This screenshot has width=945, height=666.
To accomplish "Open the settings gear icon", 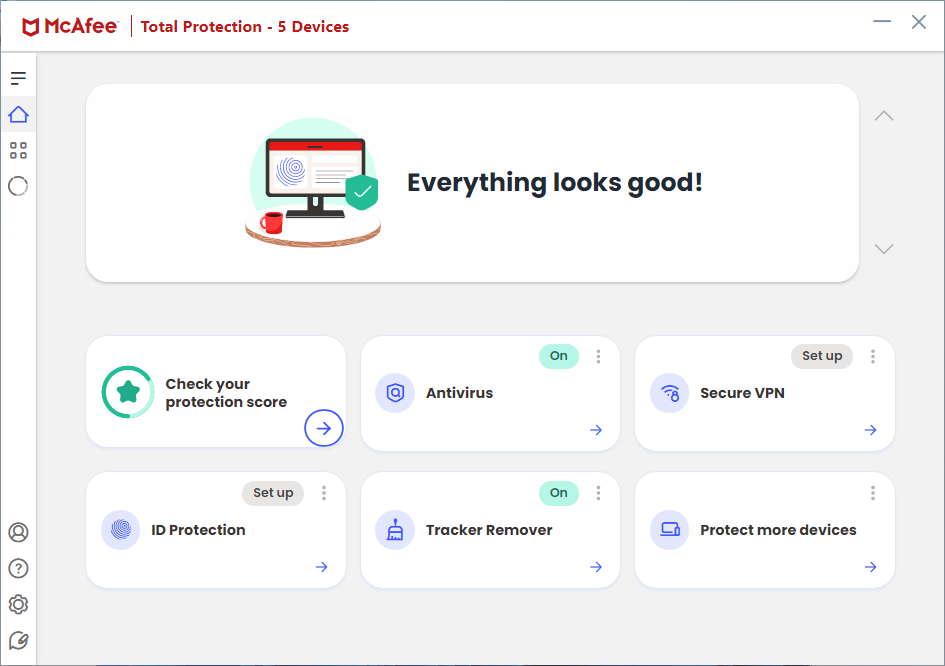I will click(x=18, y=604).
